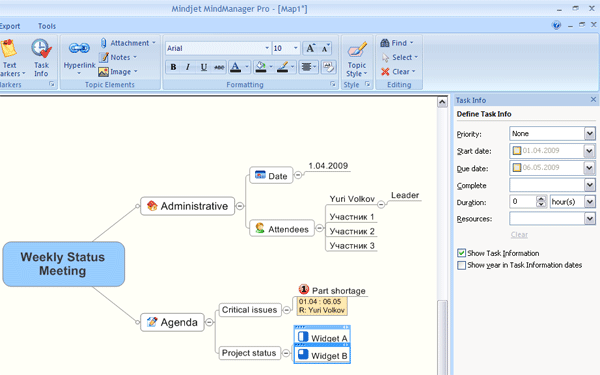Insert a Hyperlink via chain icon
Viewport: 600px width, 375px height.
tap(79, 48)
